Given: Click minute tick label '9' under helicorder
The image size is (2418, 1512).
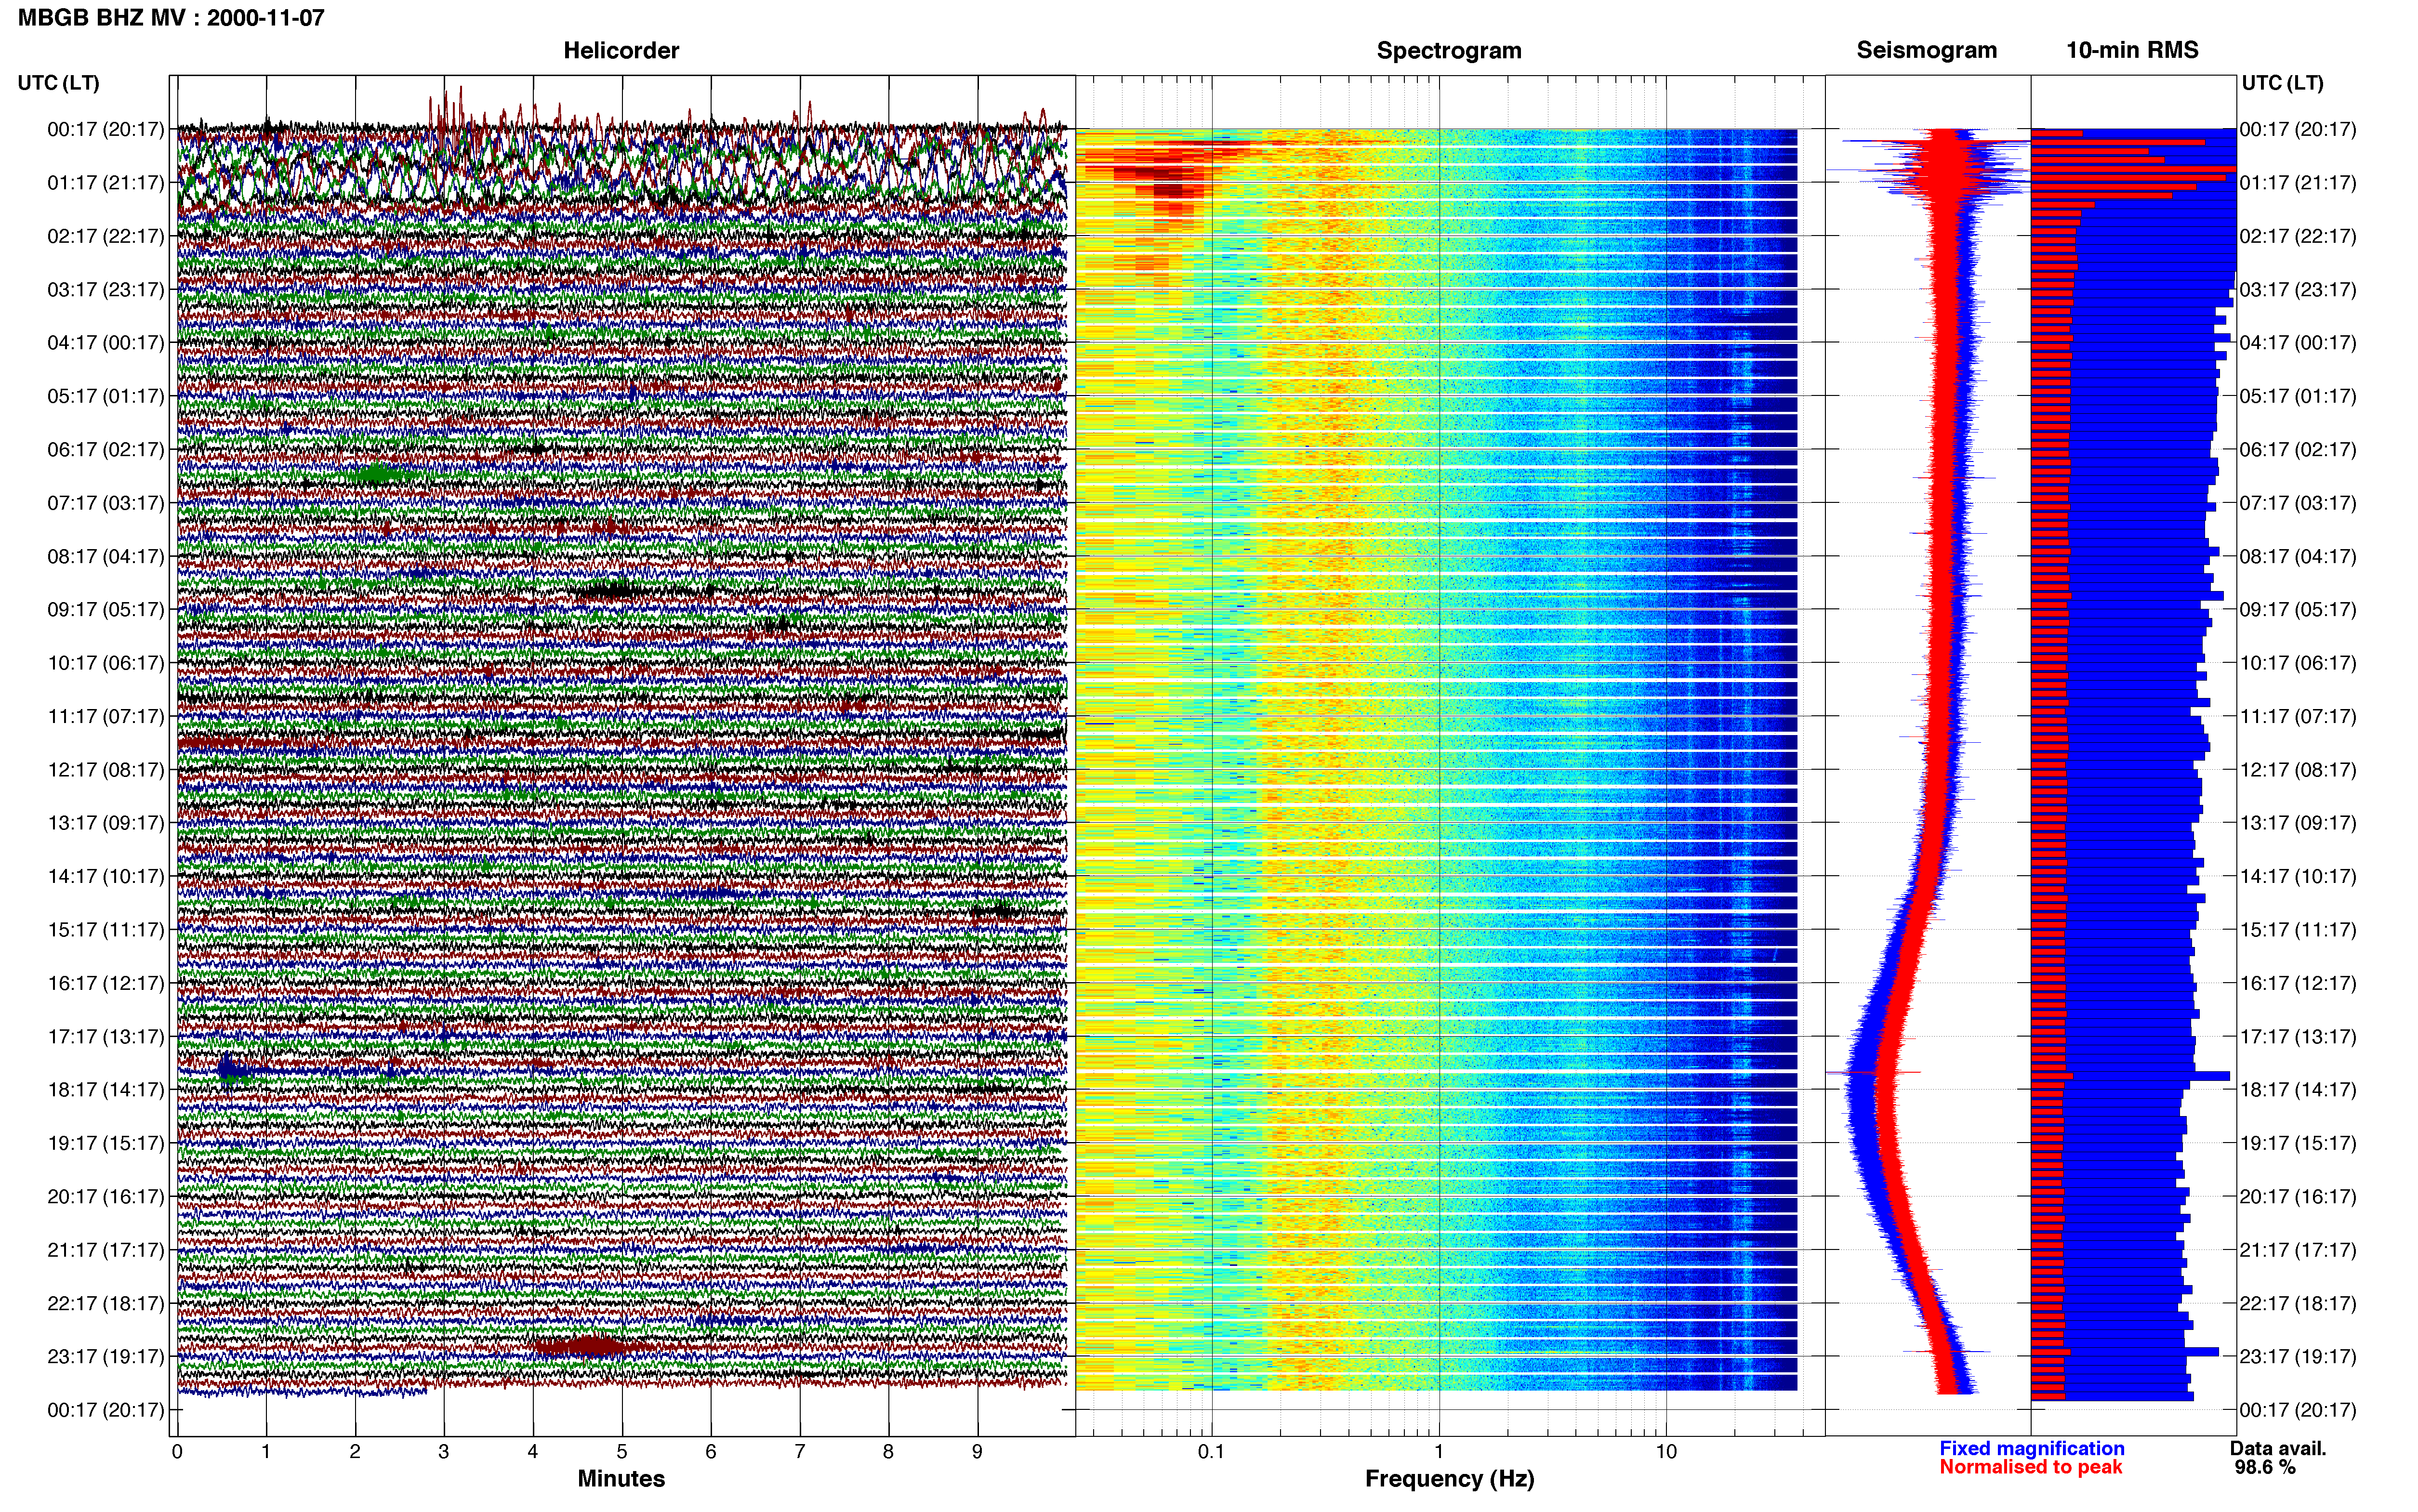Looking at the screenshot, I should click(977, 1452).
